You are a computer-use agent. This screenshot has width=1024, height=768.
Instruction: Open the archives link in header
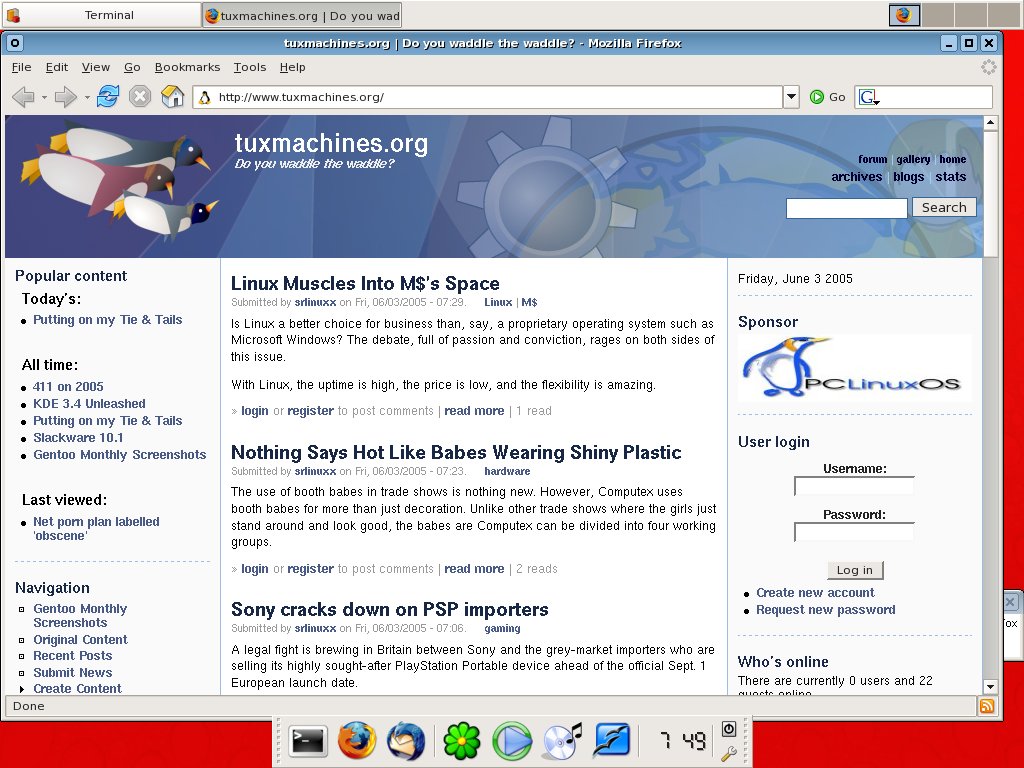[x=856, y=176]
